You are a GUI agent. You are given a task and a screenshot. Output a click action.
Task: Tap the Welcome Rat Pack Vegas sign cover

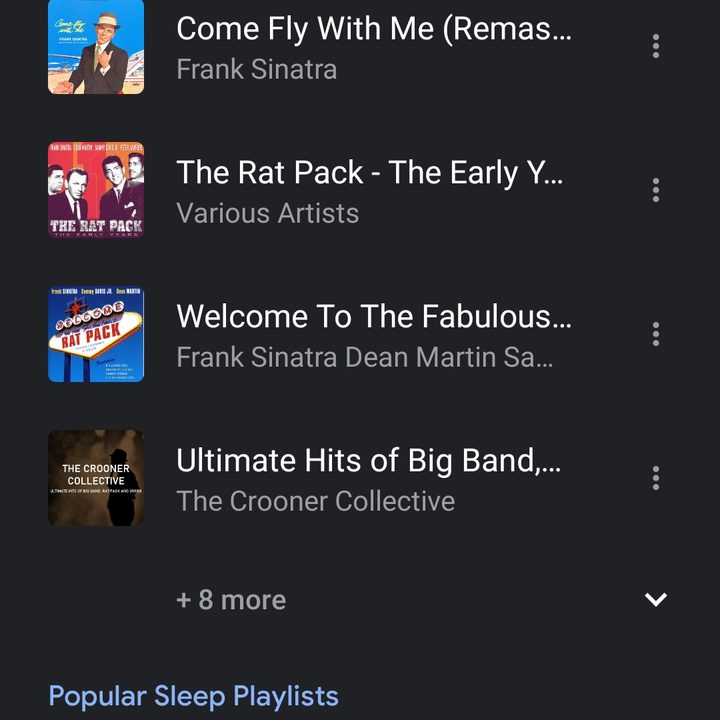[96, 334]
